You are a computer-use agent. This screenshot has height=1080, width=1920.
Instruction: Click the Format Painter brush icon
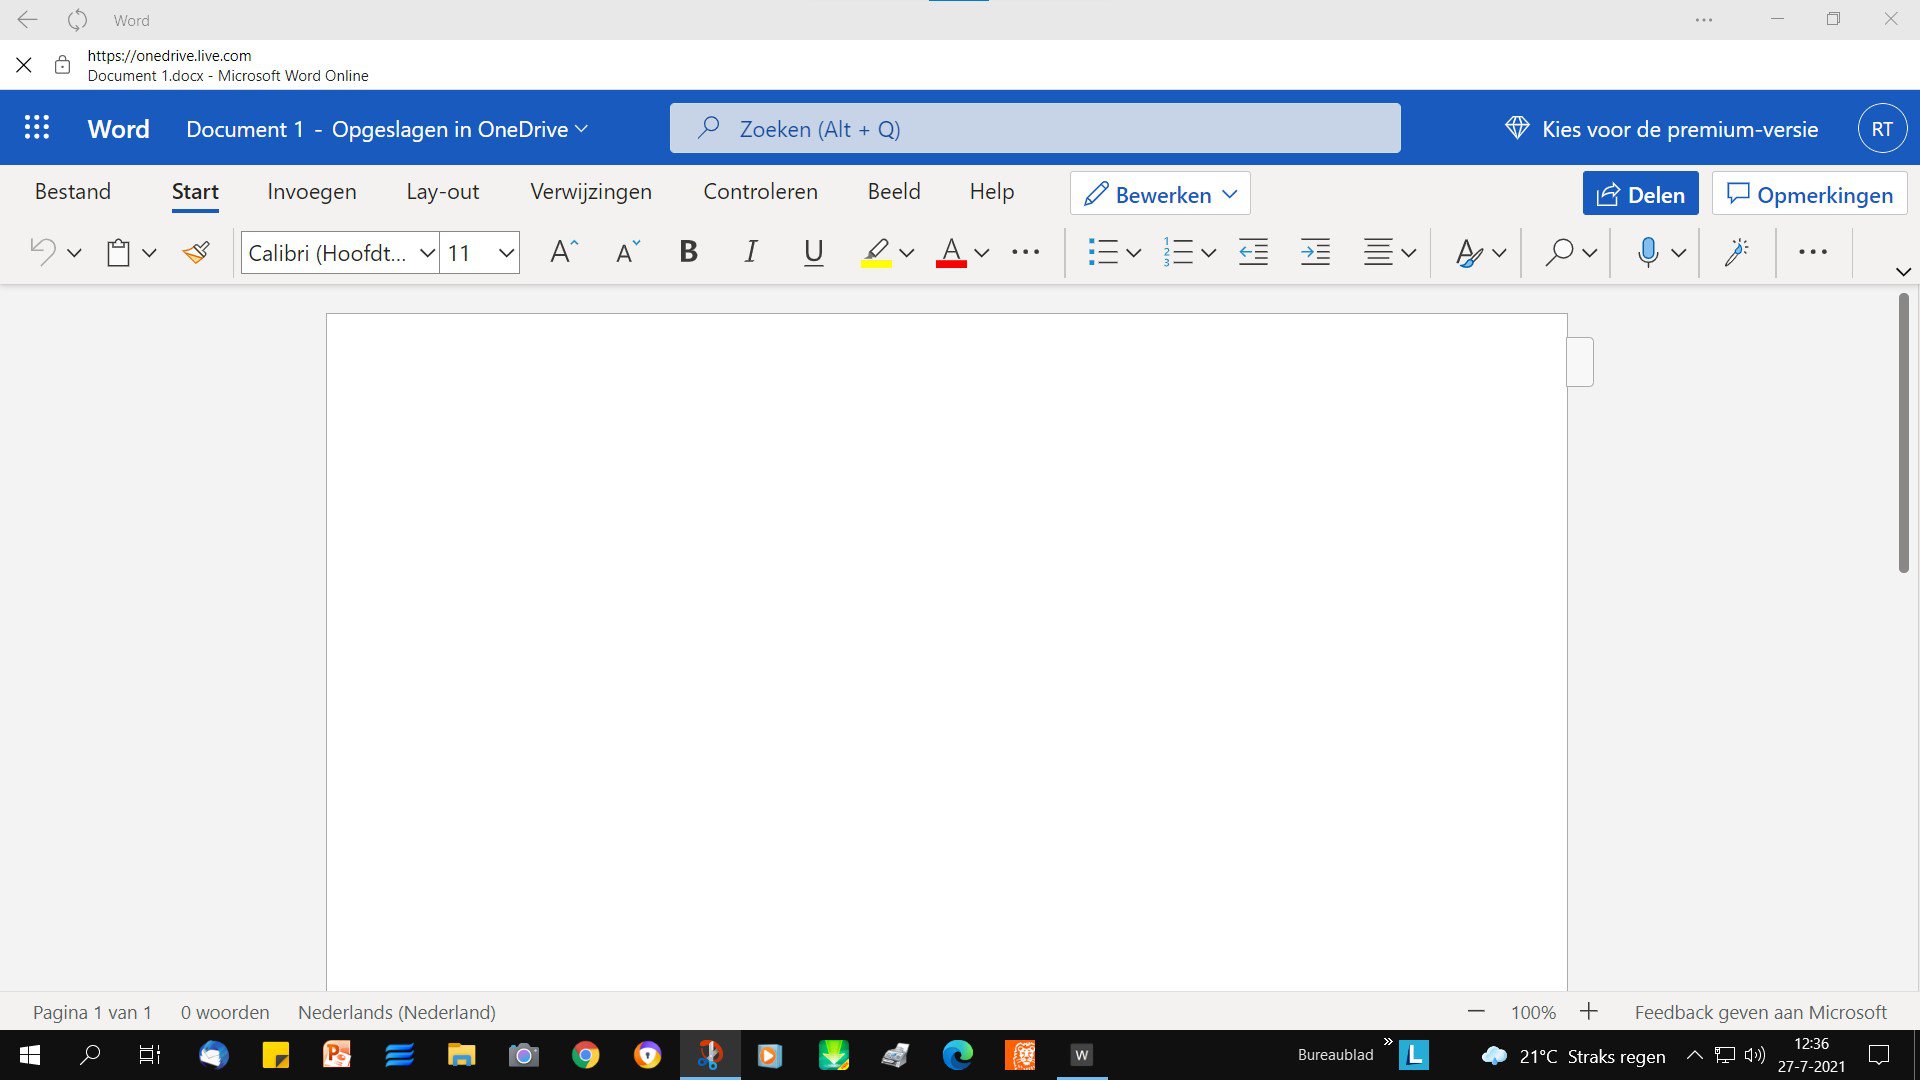196,252
